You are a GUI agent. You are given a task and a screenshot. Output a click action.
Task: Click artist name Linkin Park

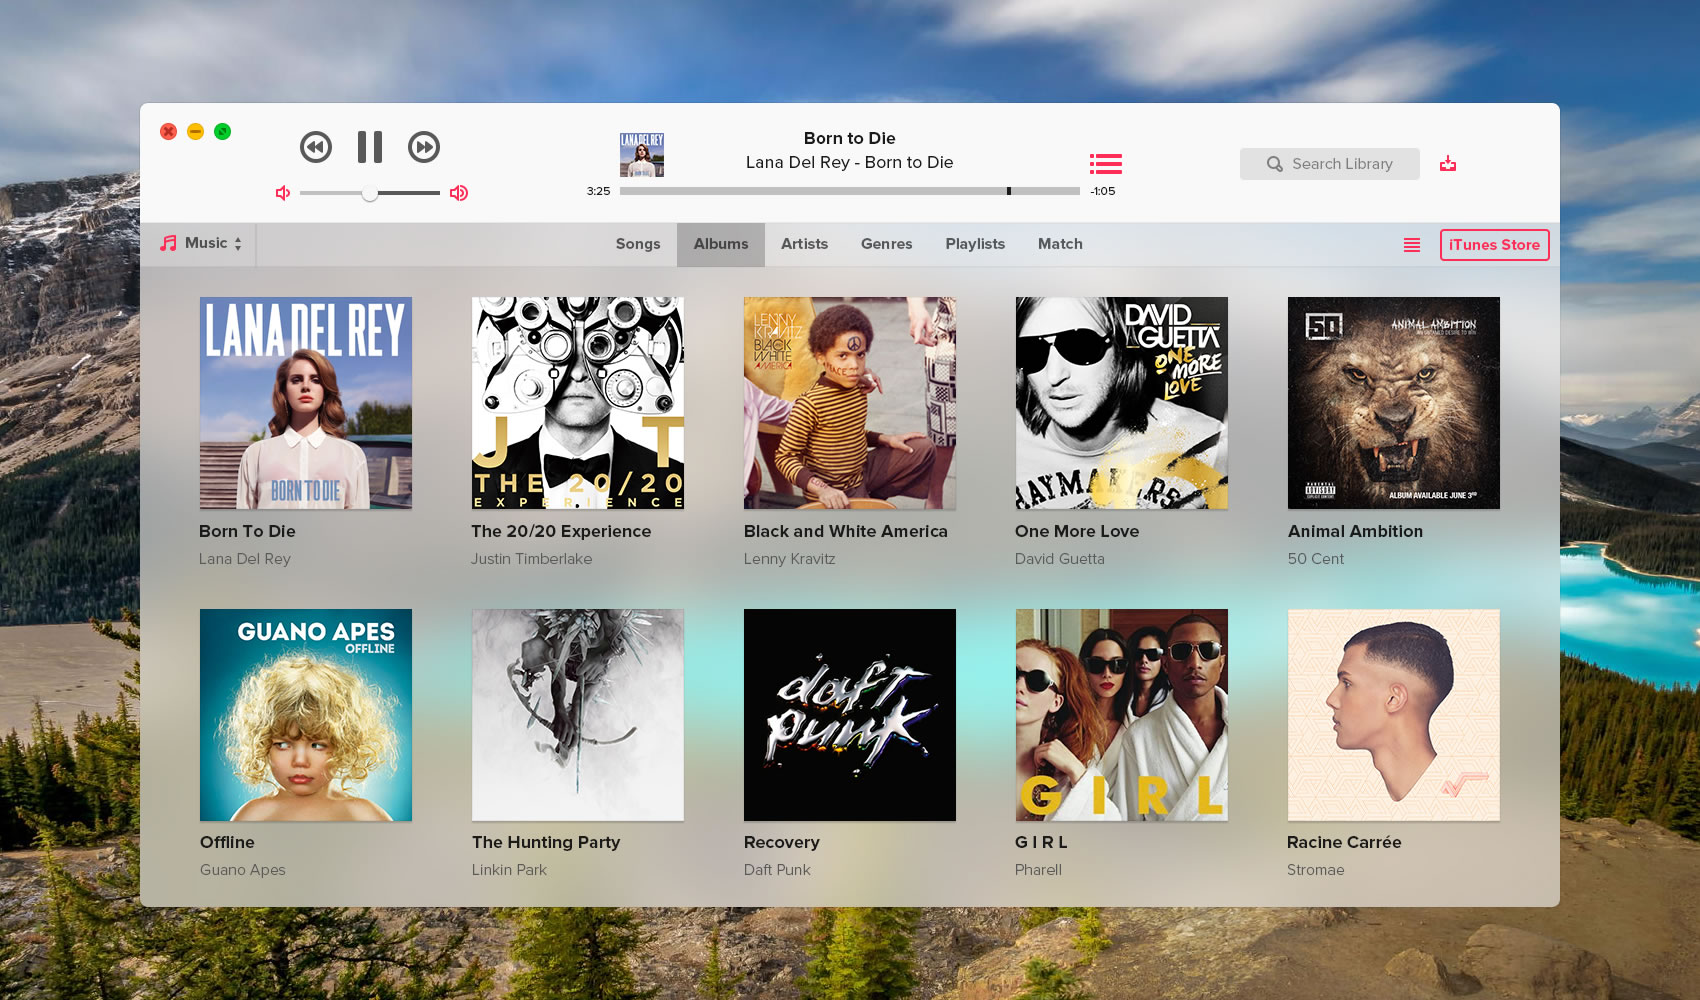pyautogui.click(x=509, y=870)
